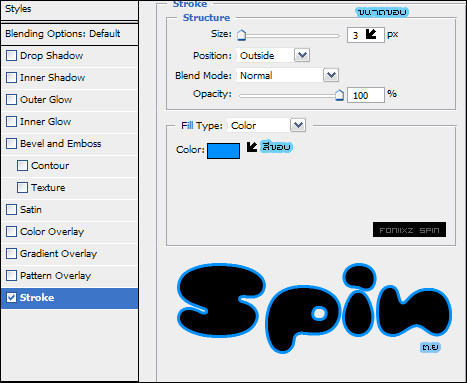This screenshot has width=467, height=383.
Task: Expand the Blend Mode dropdown
Action: (x=331, y=75)
